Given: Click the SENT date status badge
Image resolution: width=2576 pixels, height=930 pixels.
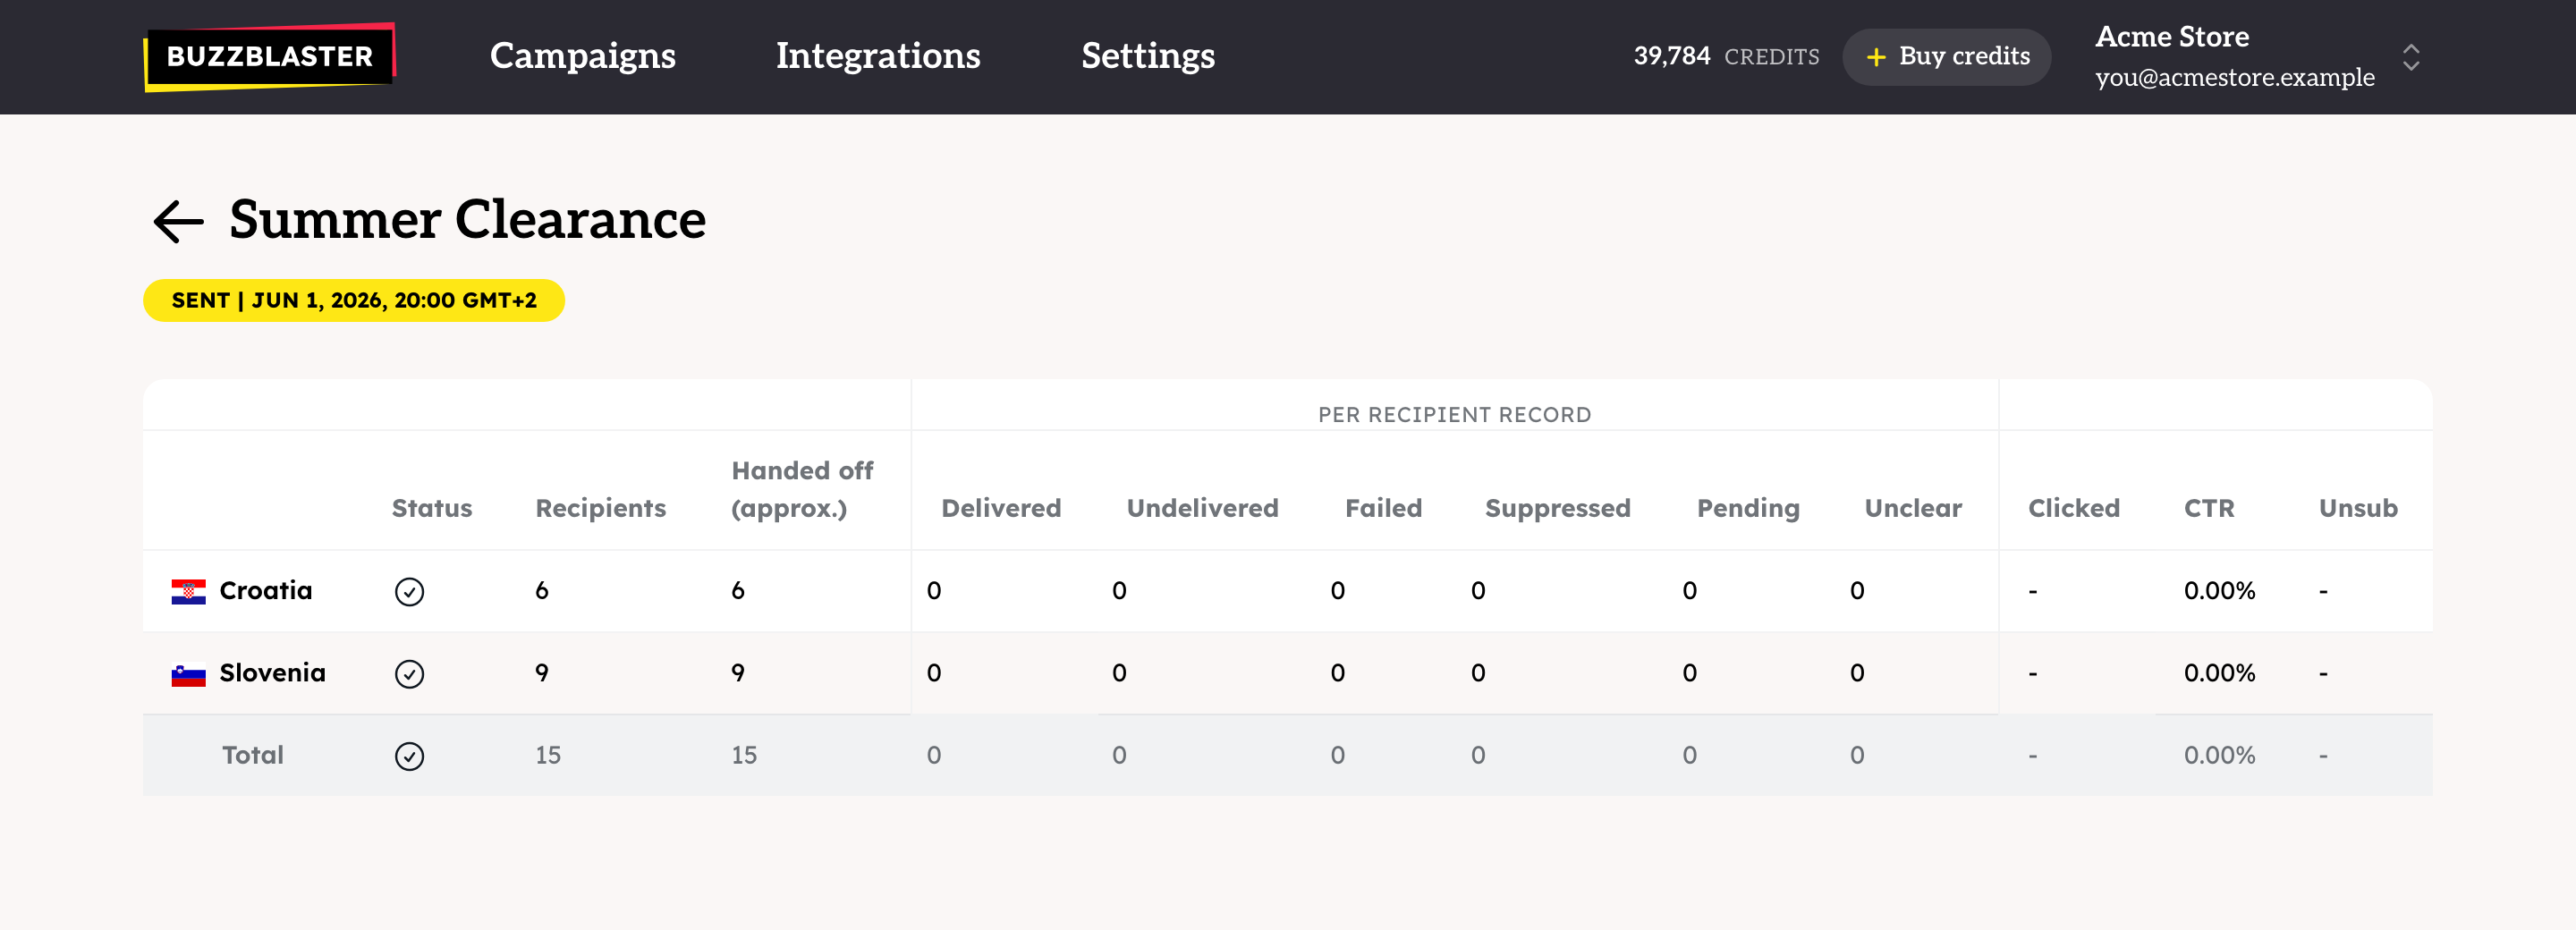Looking at the screenshot, I should click(354, 300).
